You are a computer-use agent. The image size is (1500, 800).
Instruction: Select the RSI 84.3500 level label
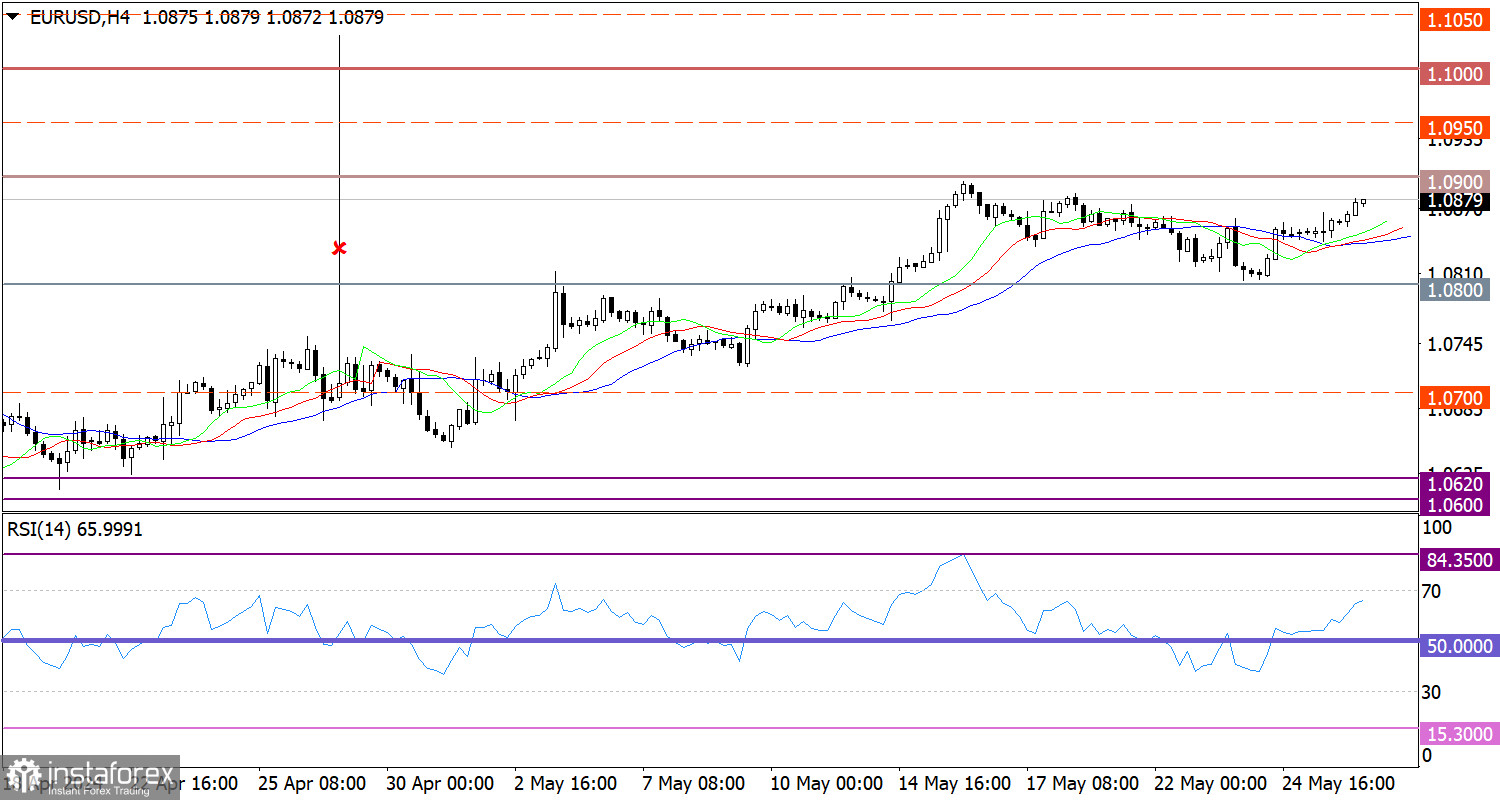click(1459, 560)
